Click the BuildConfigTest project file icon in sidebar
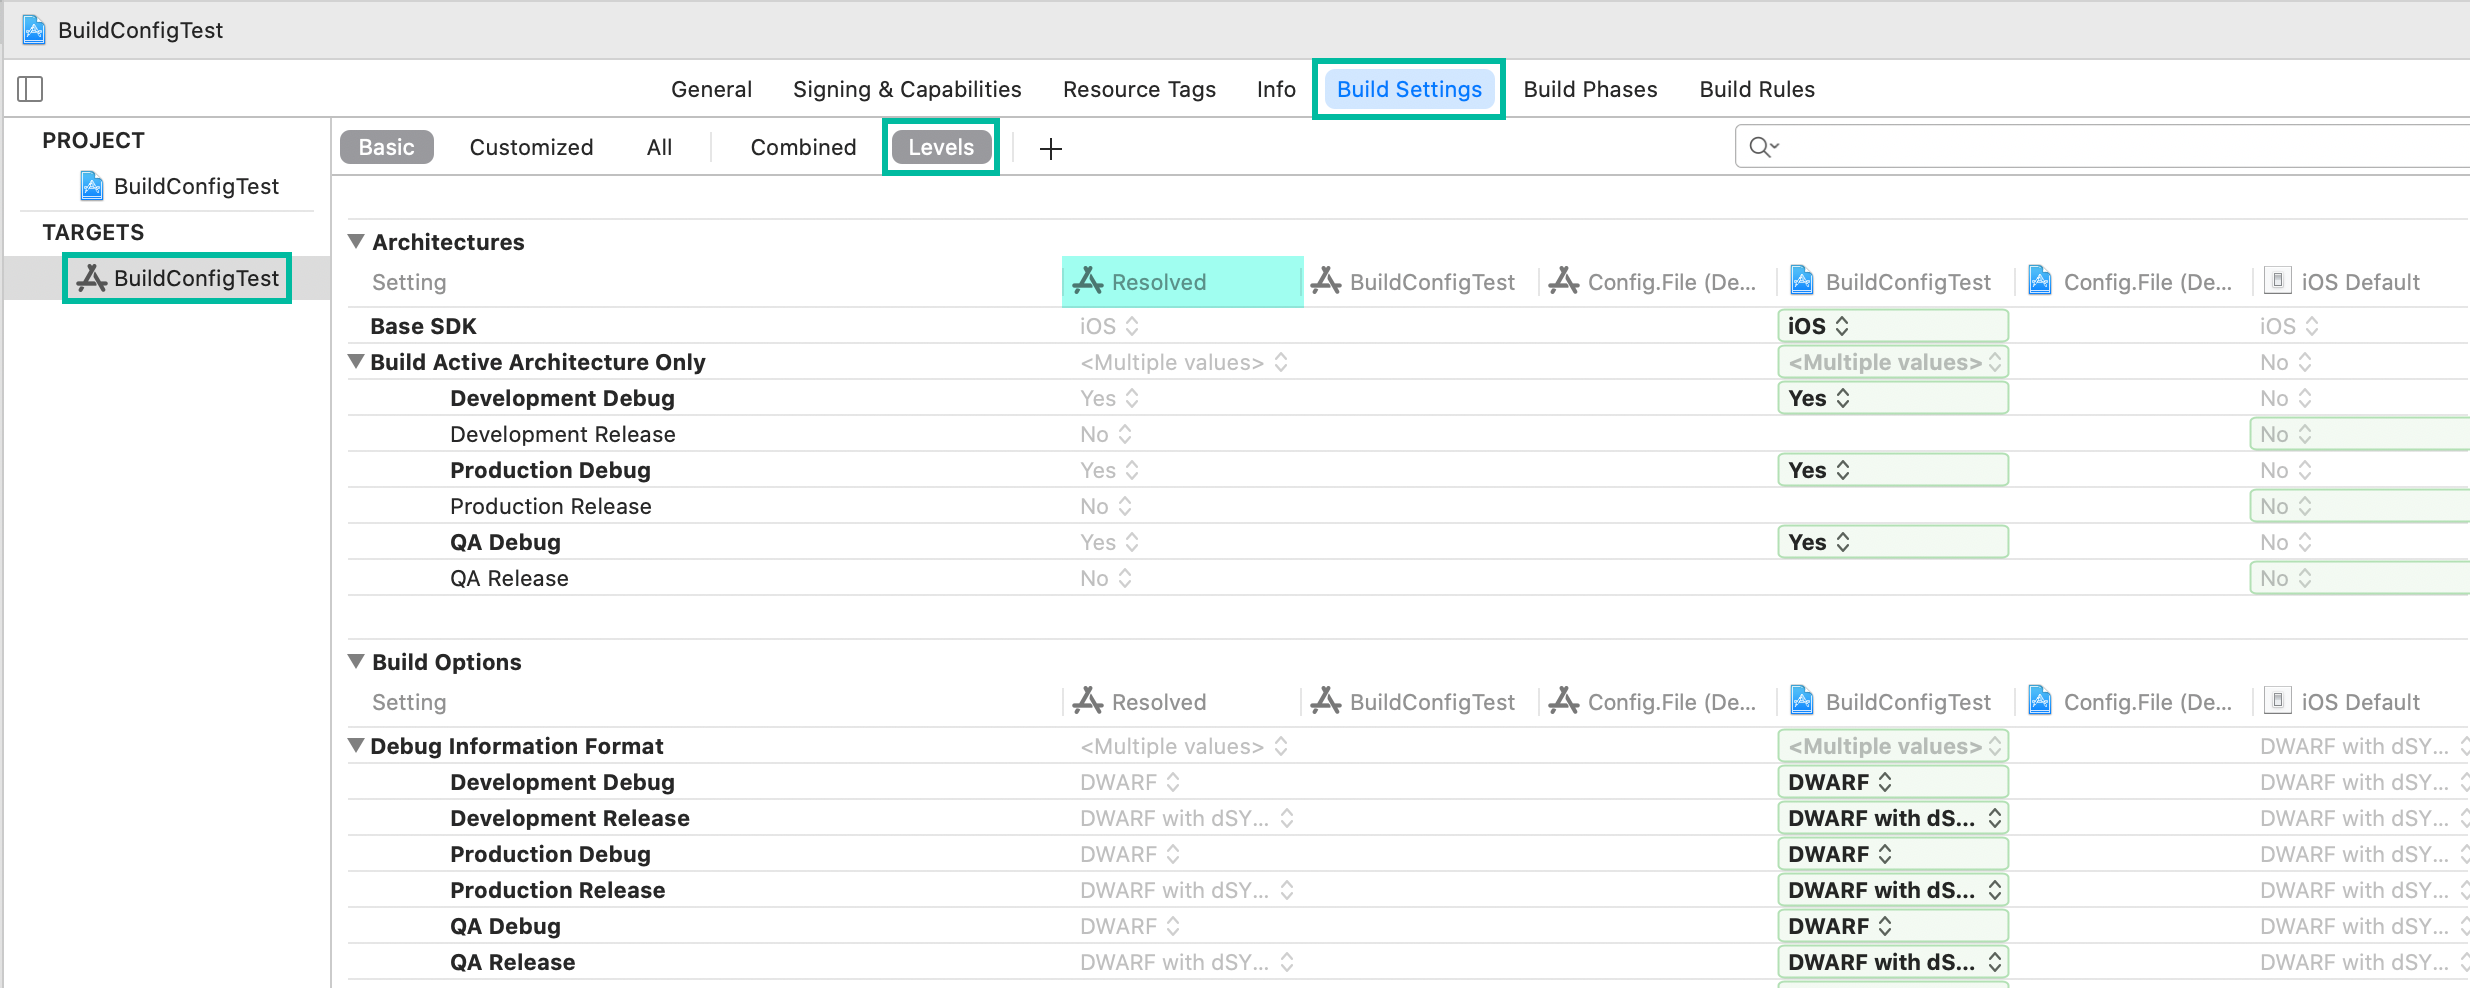This screenshot has height=988, width=2470. (92, 186)
